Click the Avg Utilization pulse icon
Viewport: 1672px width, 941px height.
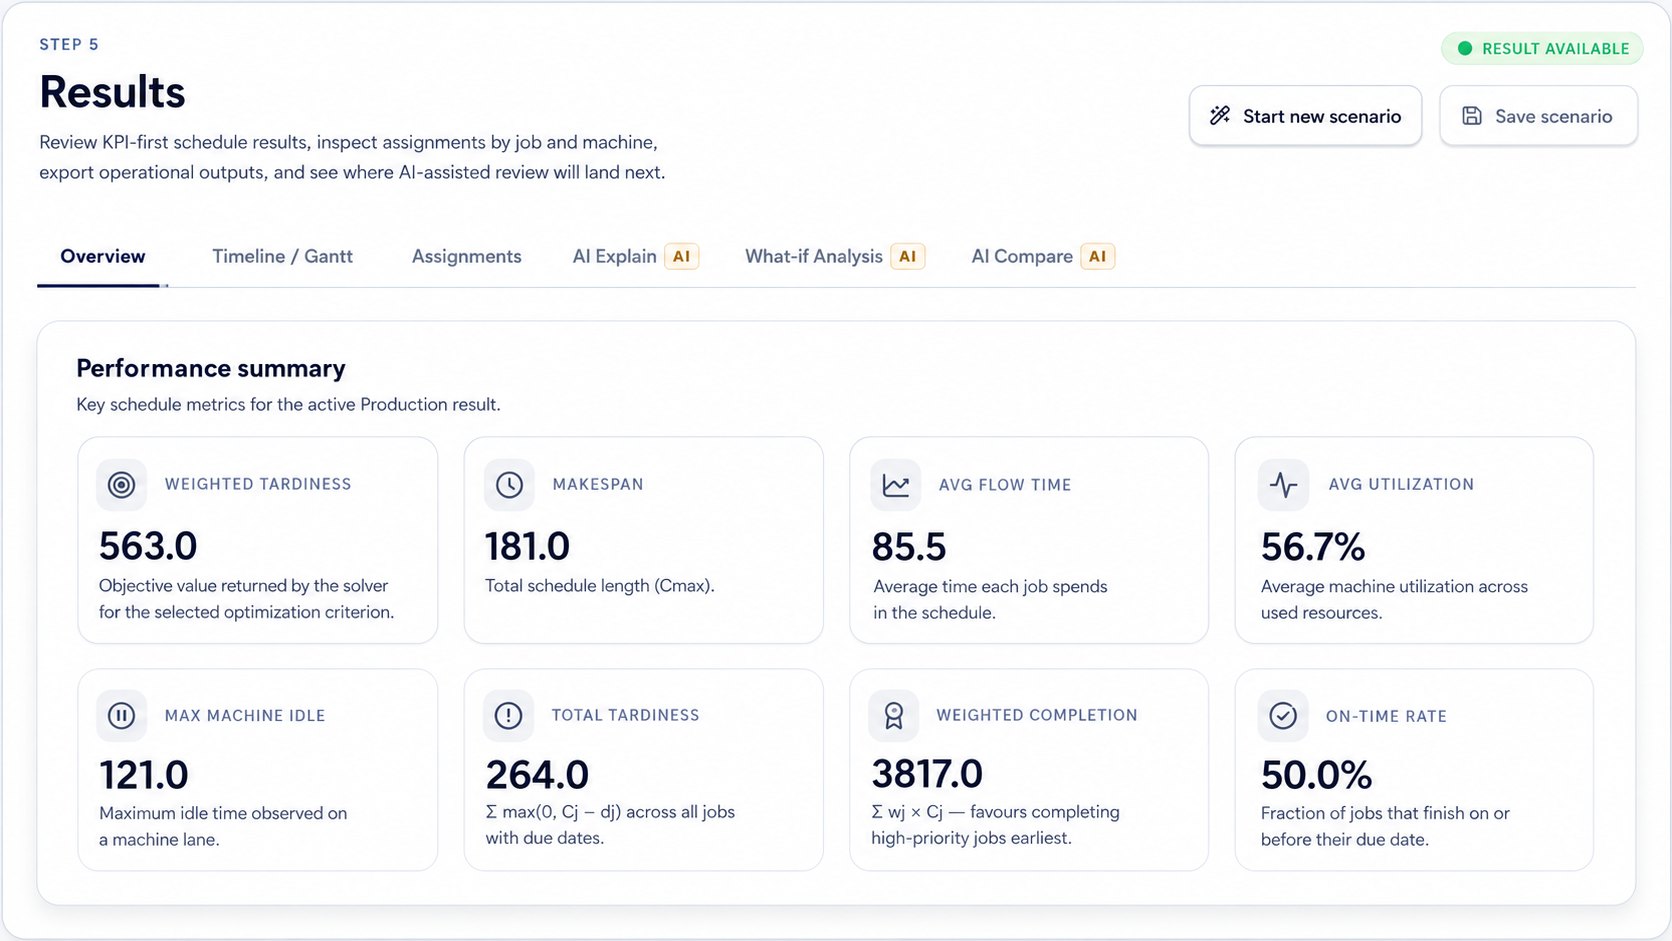1283,485
